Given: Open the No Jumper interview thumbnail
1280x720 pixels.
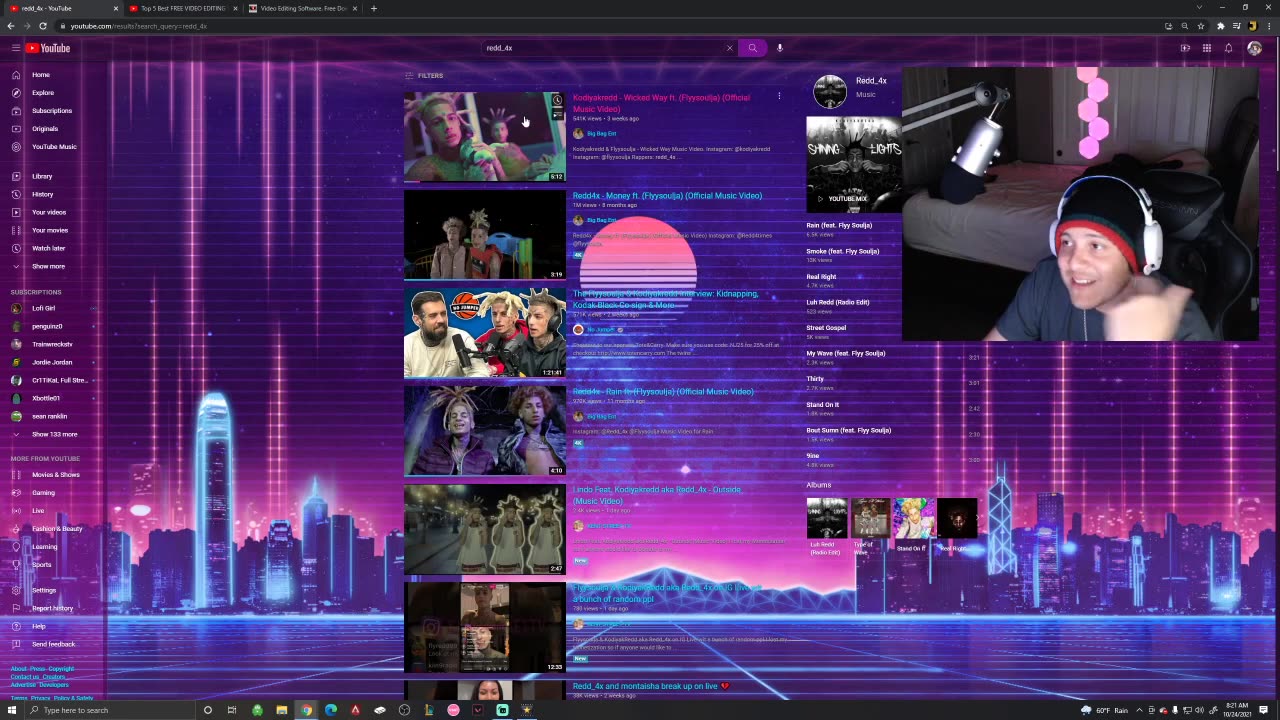Looking at the screenshot, I should coord(485,333).
